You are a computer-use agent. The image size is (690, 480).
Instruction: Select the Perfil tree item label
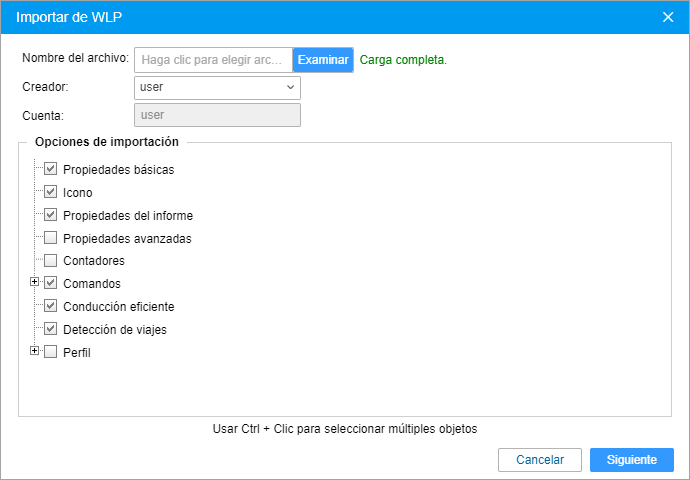(77, 353)
